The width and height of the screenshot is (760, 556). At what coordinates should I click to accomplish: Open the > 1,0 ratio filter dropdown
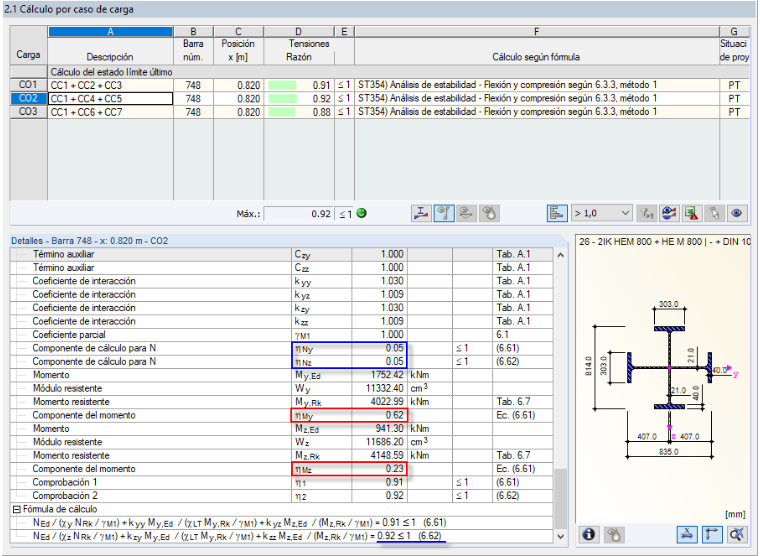602,213
